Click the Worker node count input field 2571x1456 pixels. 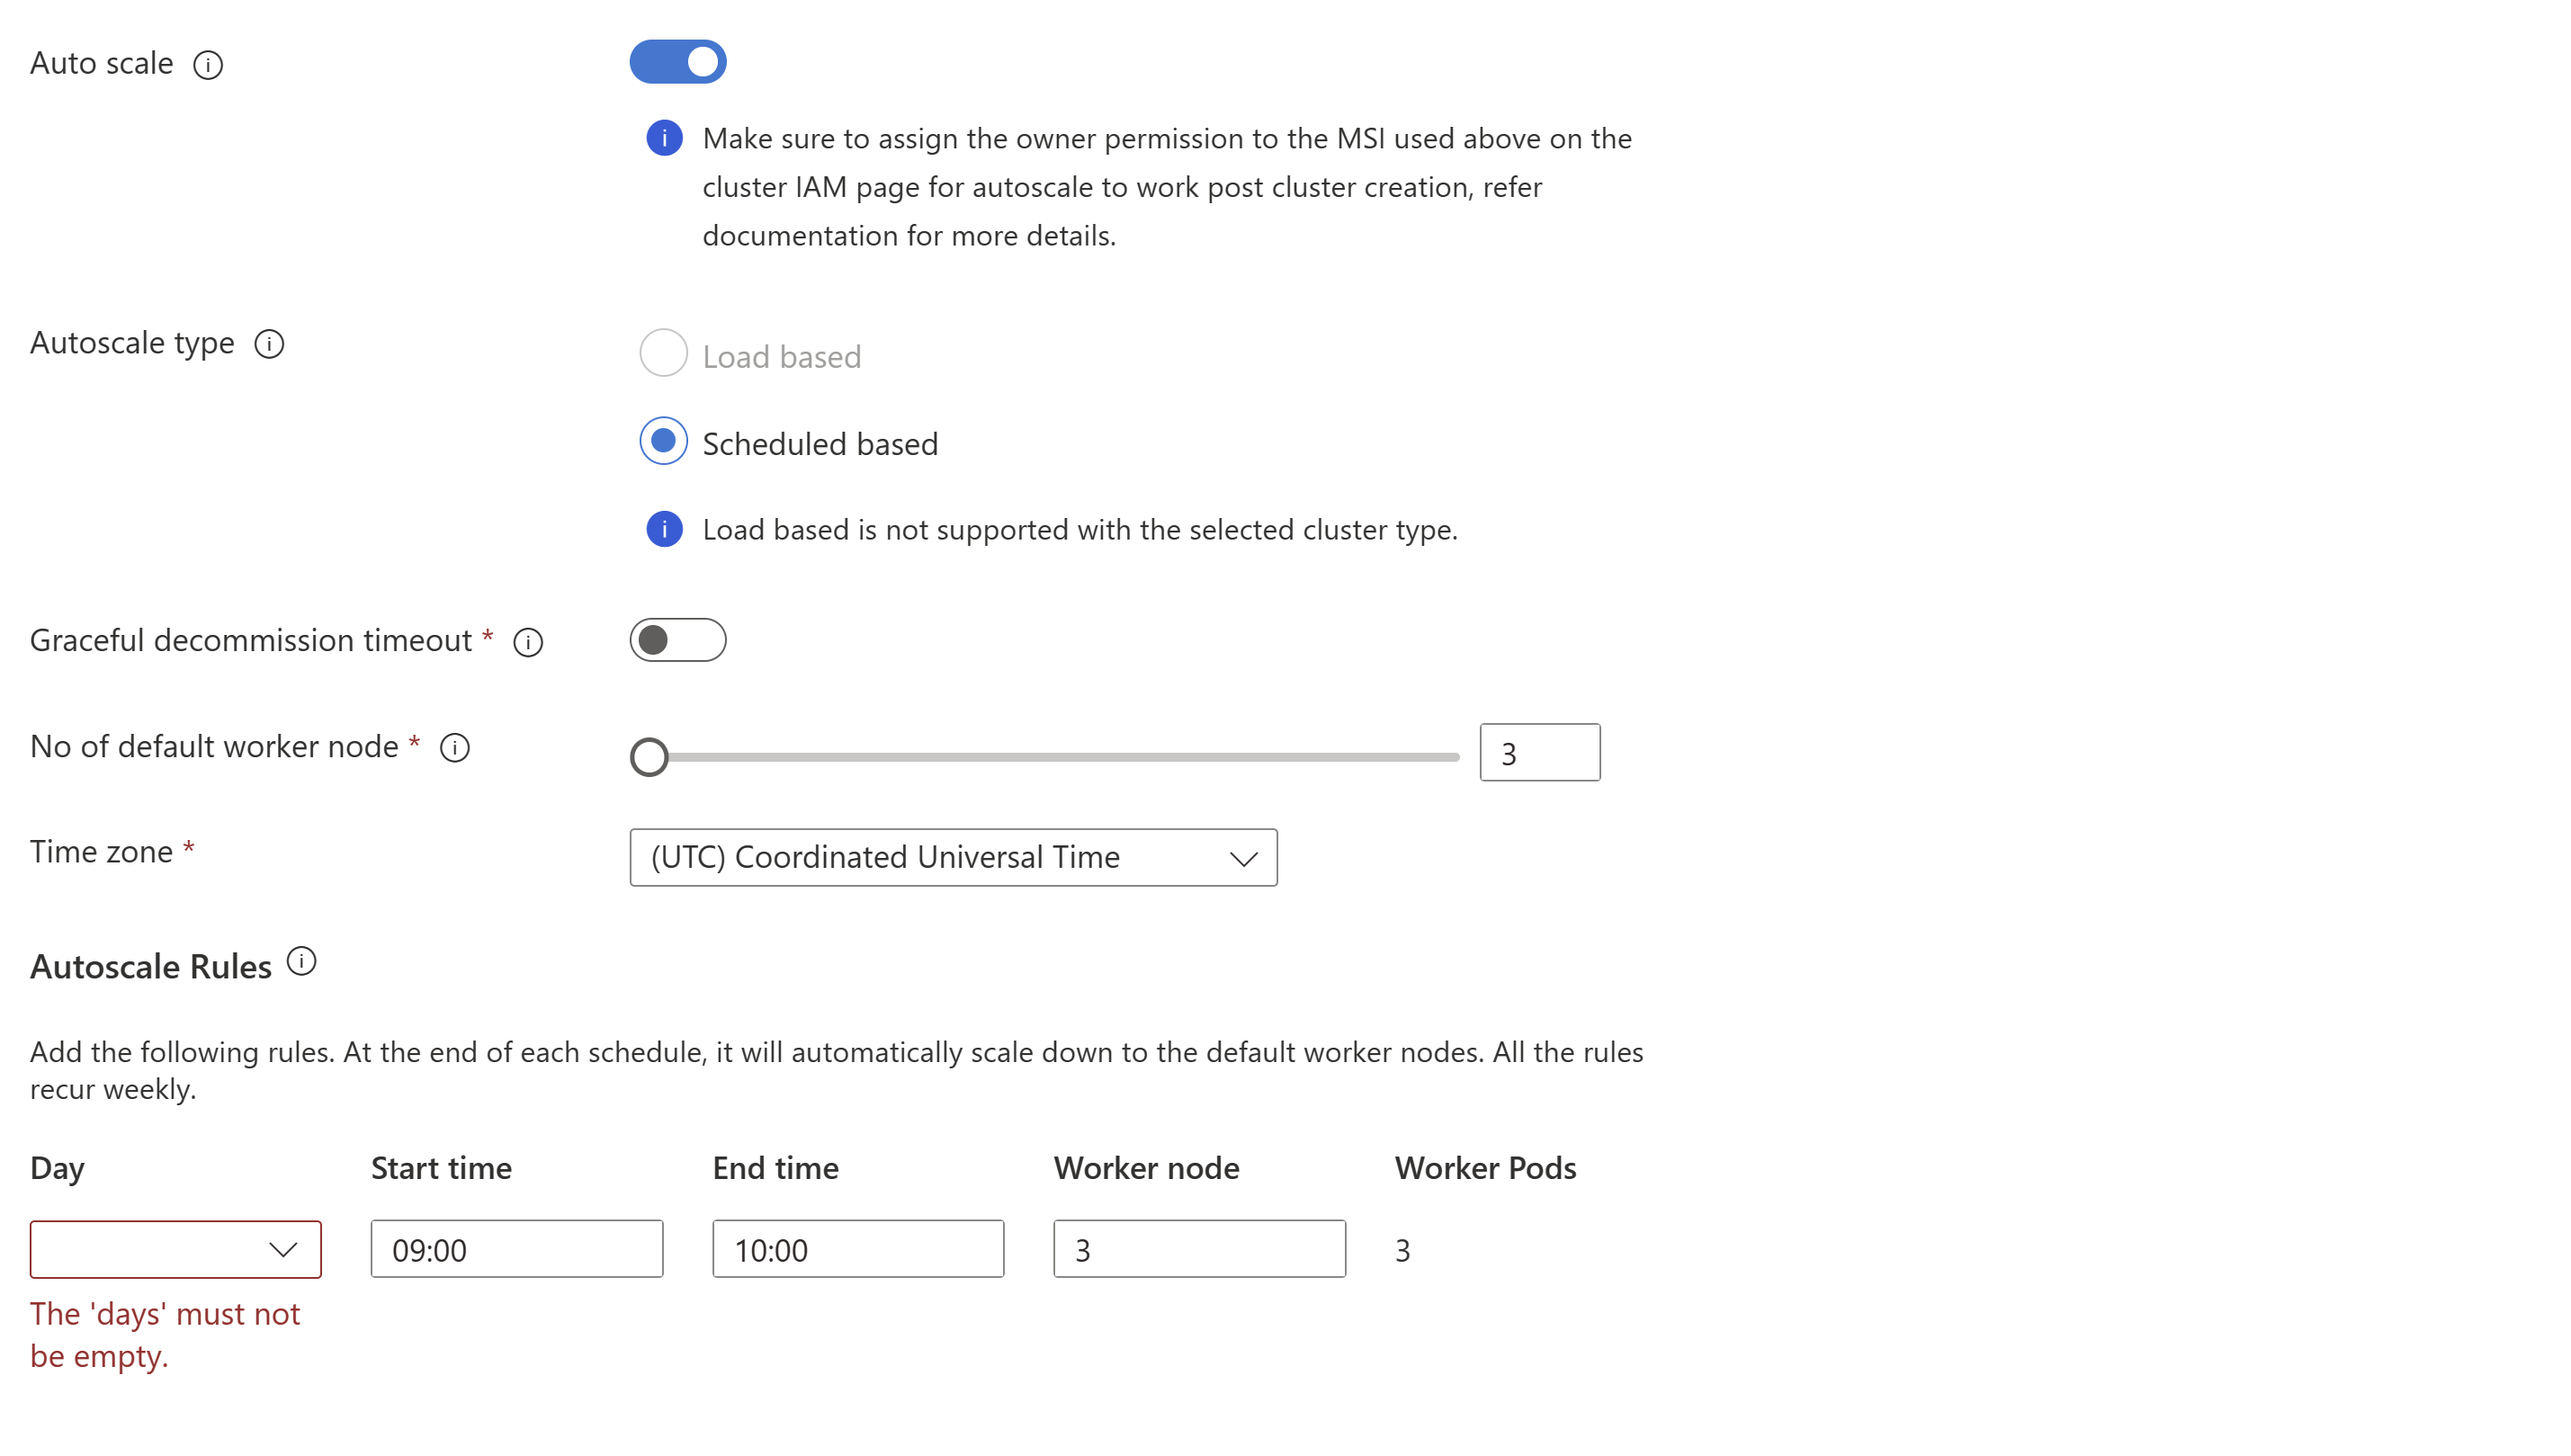(1201, 1249)
